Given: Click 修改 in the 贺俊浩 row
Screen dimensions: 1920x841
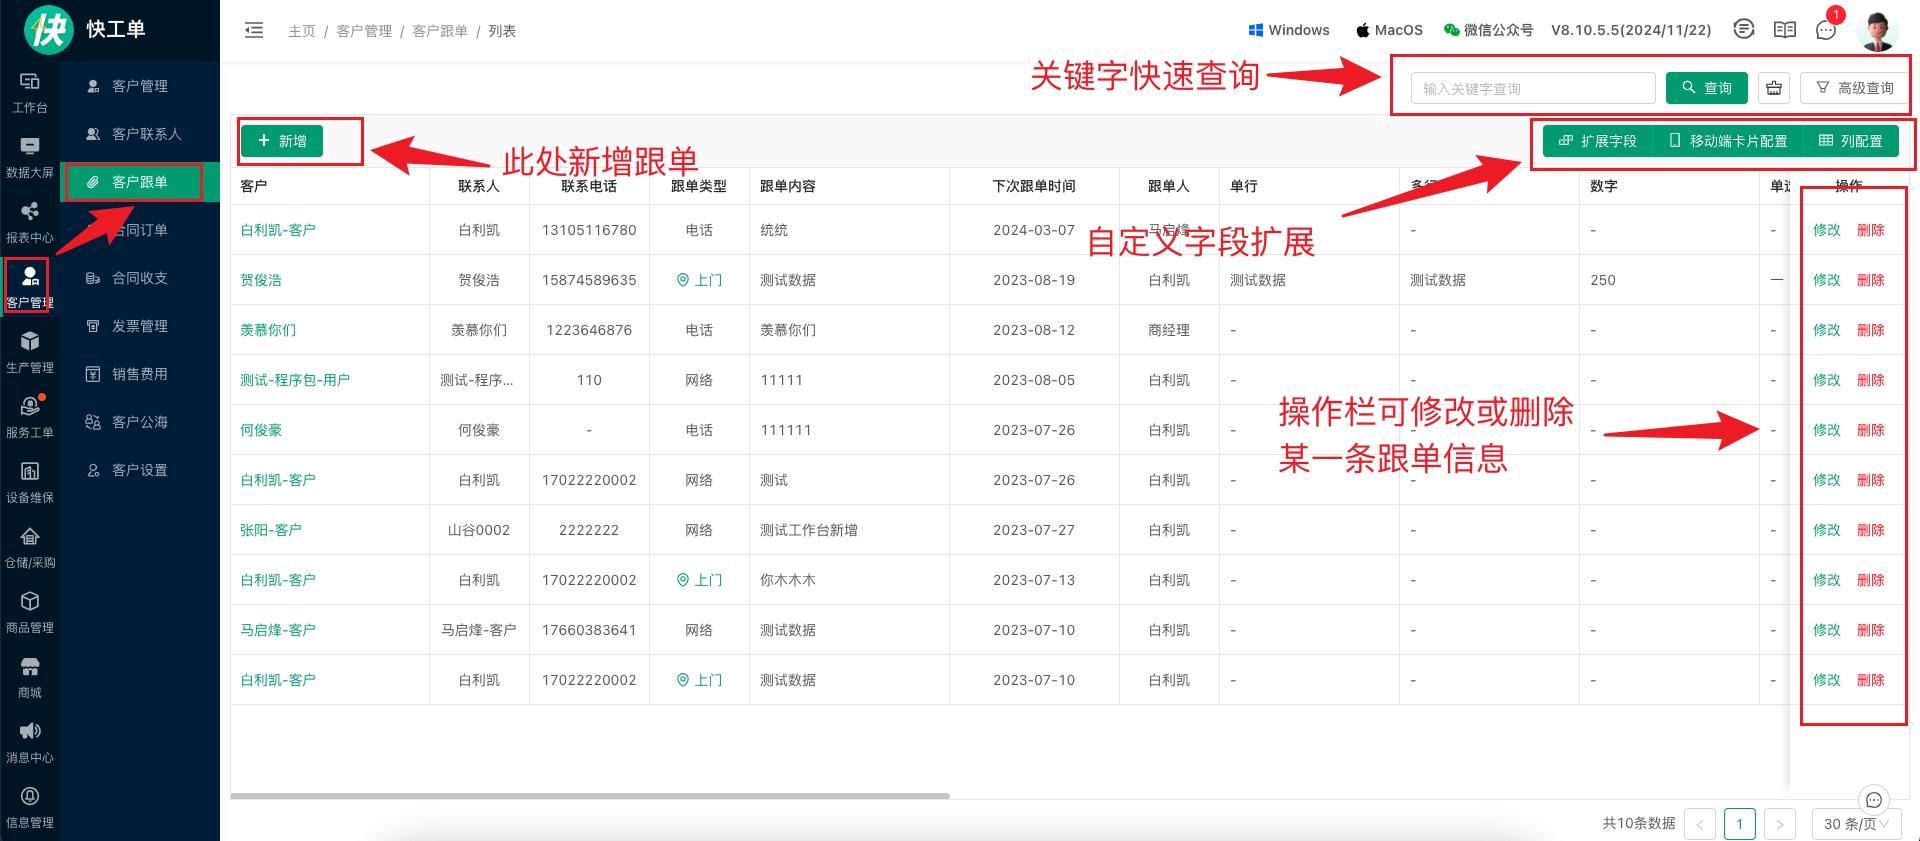Looking at the screenshot, I should (1827, 280).
